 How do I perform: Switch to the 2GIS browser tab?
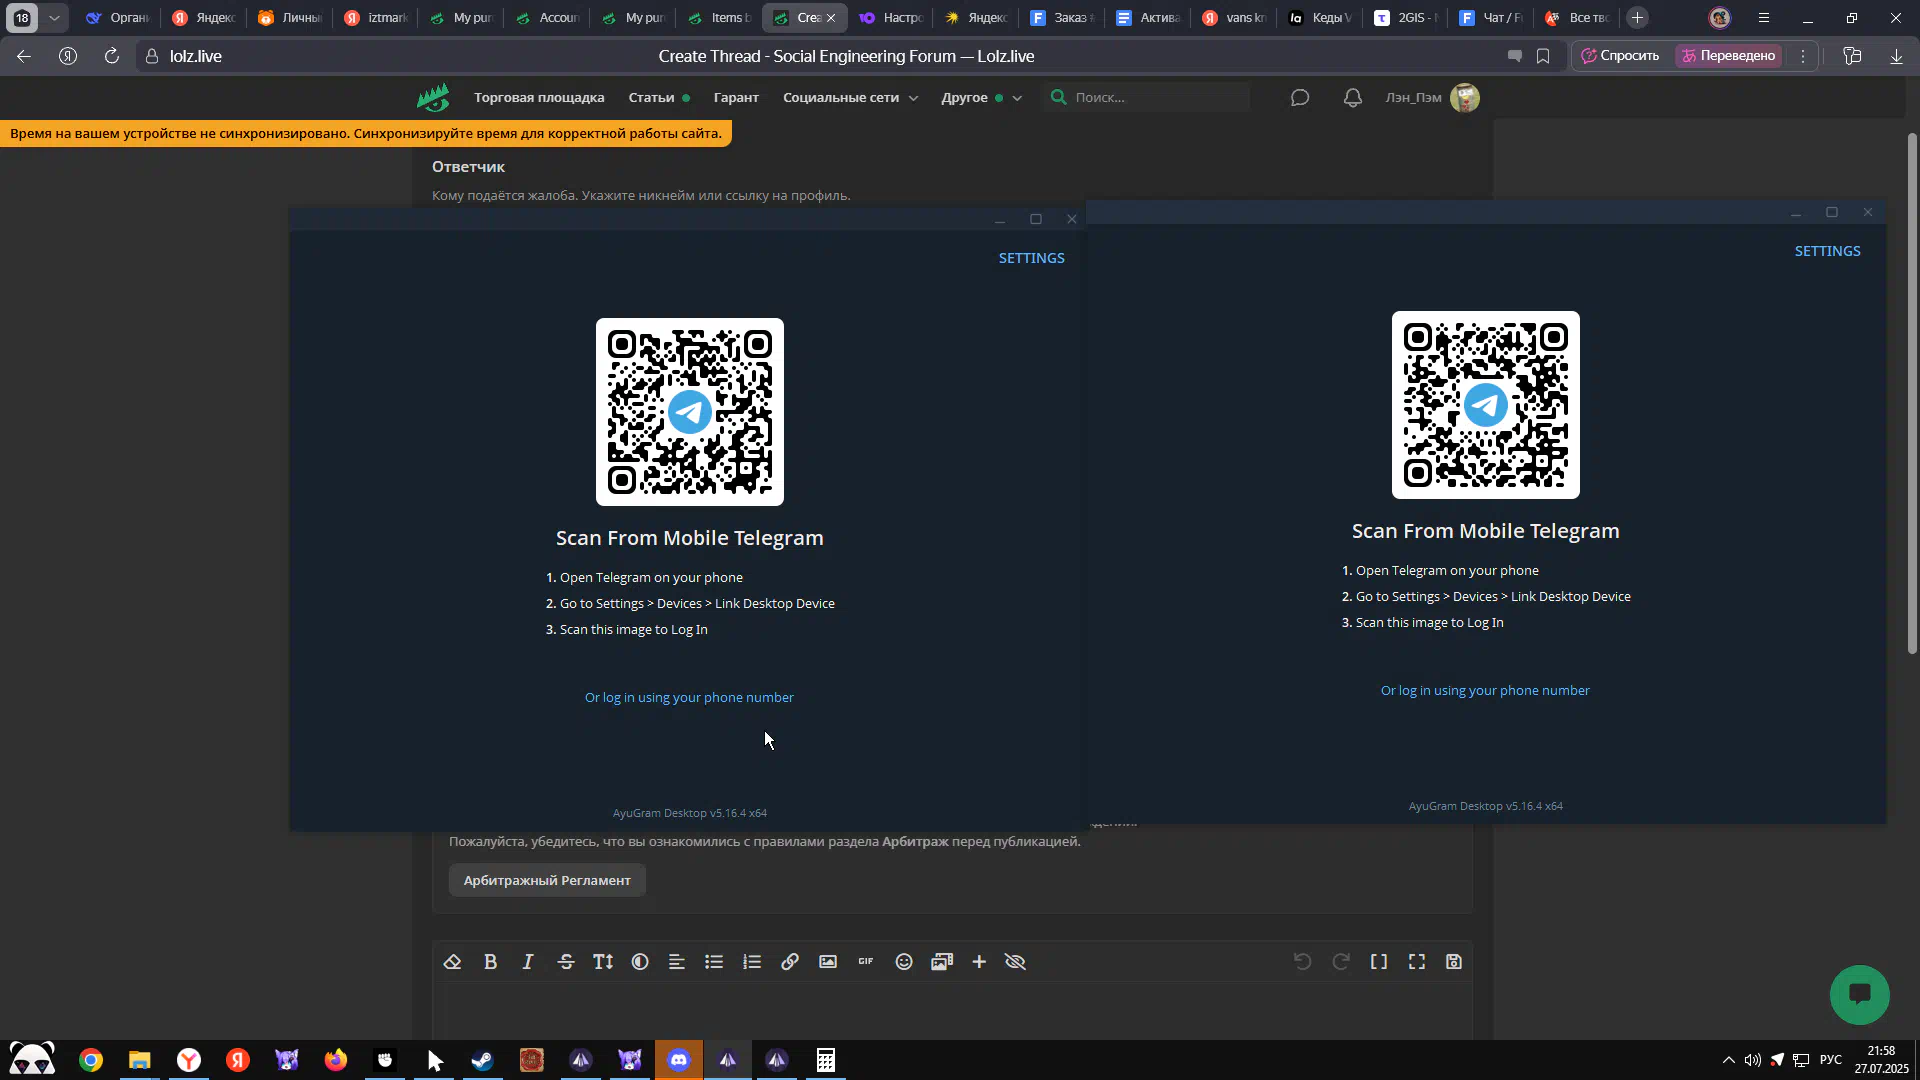[x=1405, y=17]
